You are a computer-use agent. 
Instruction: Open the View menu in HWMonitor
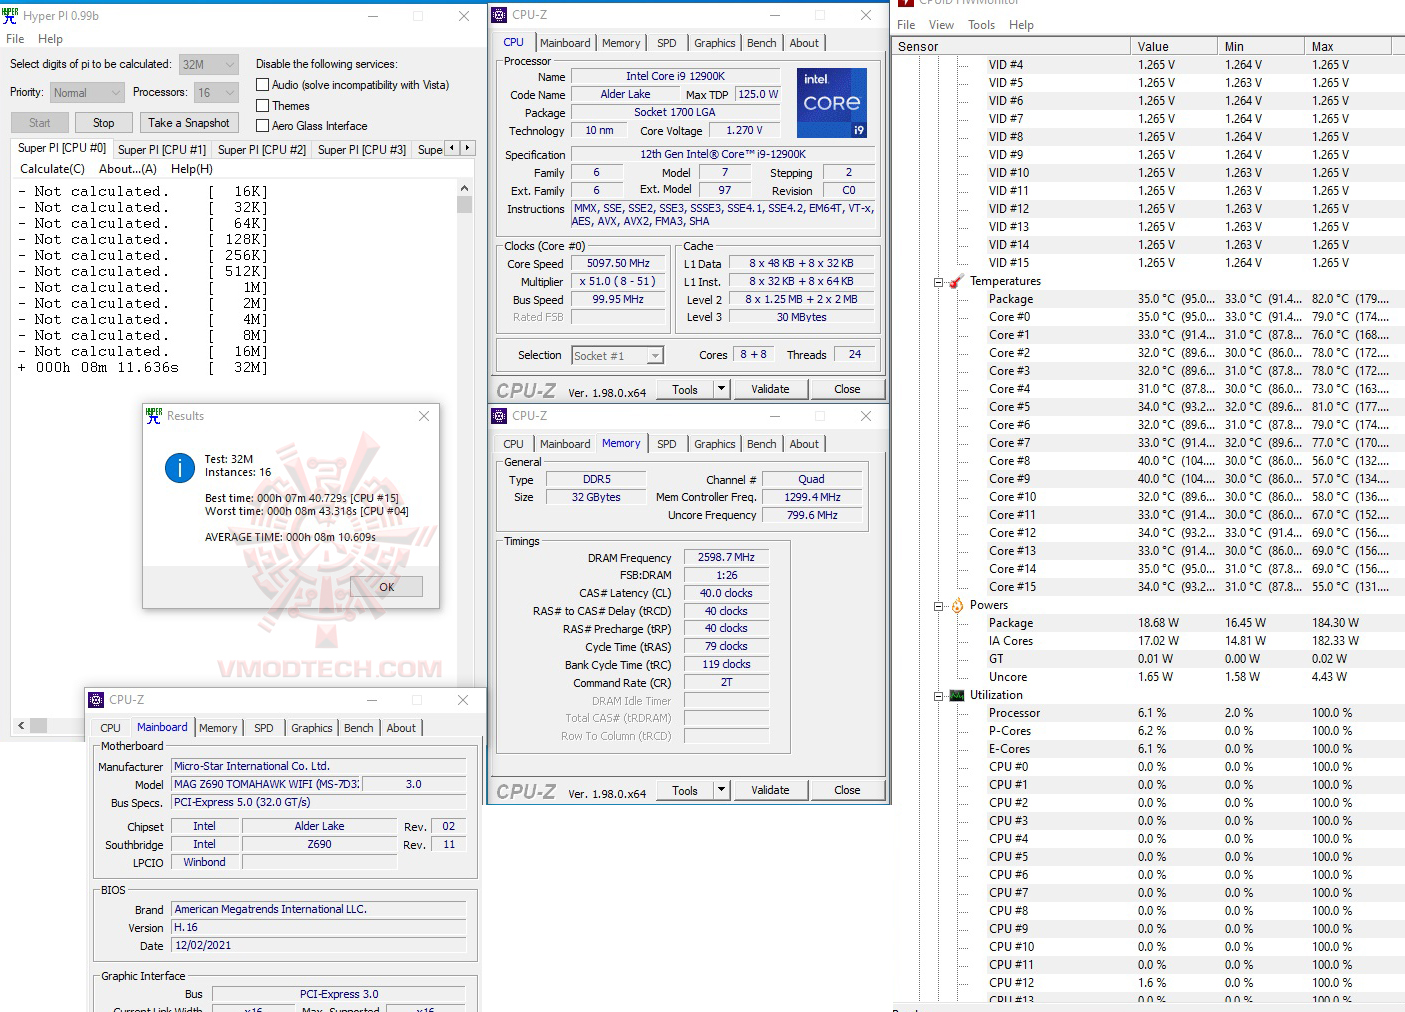tap(941, 25)
